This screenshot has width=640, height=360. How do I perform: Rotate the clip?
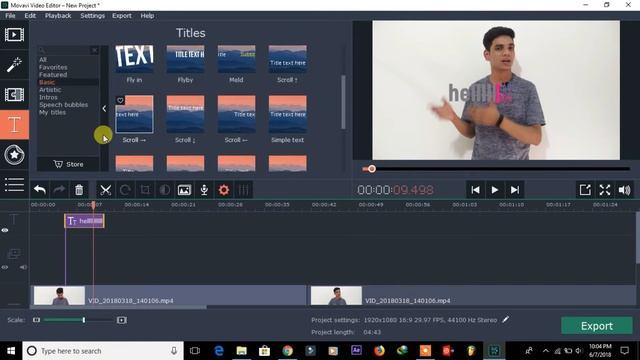click(125, 190)
